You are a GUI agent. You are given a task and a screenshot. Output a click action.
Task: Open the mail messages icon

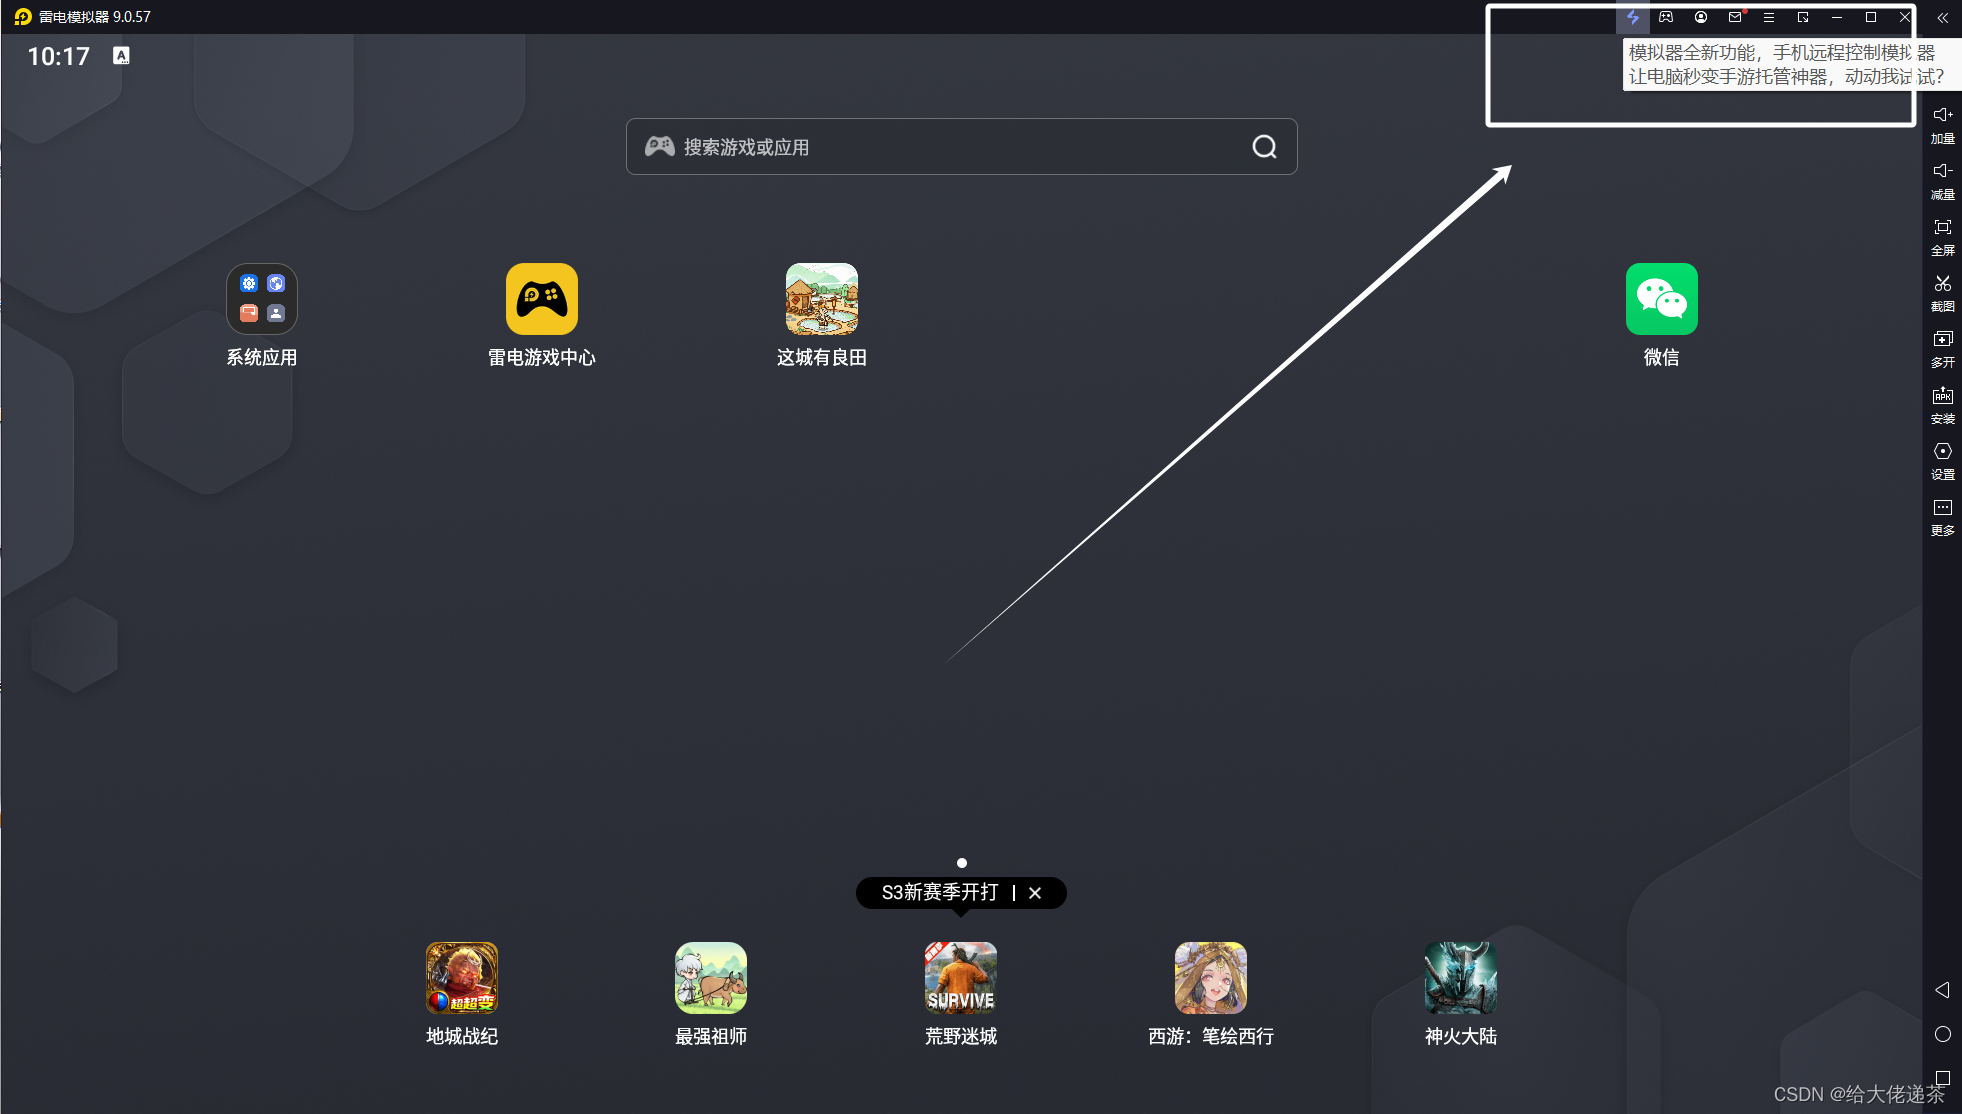pyautogui.click(x=1735, y=17)
